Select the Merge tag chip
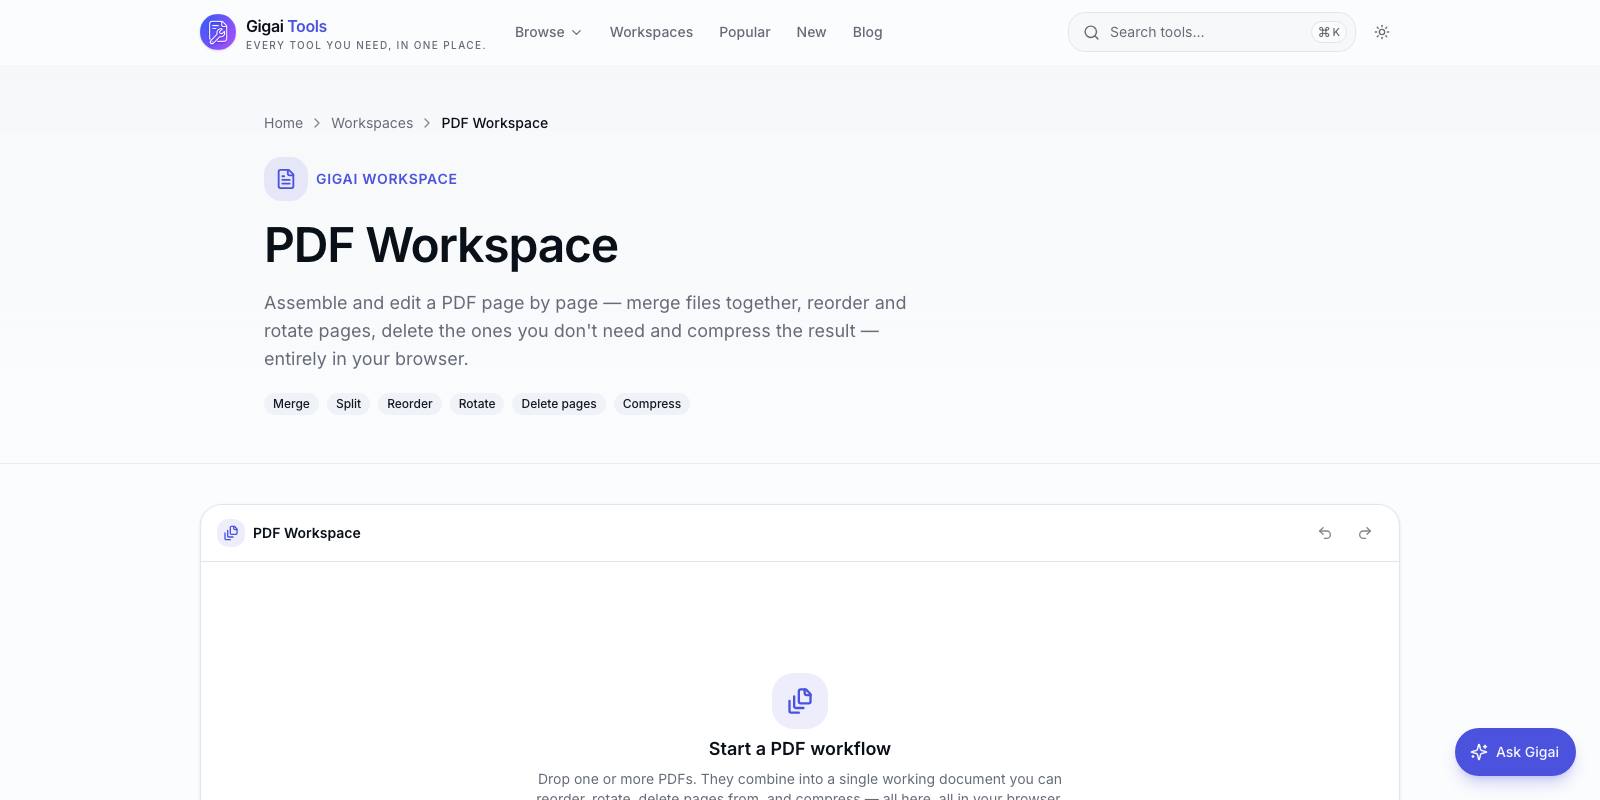The image size is (1600, 800). tap(291, 404)
